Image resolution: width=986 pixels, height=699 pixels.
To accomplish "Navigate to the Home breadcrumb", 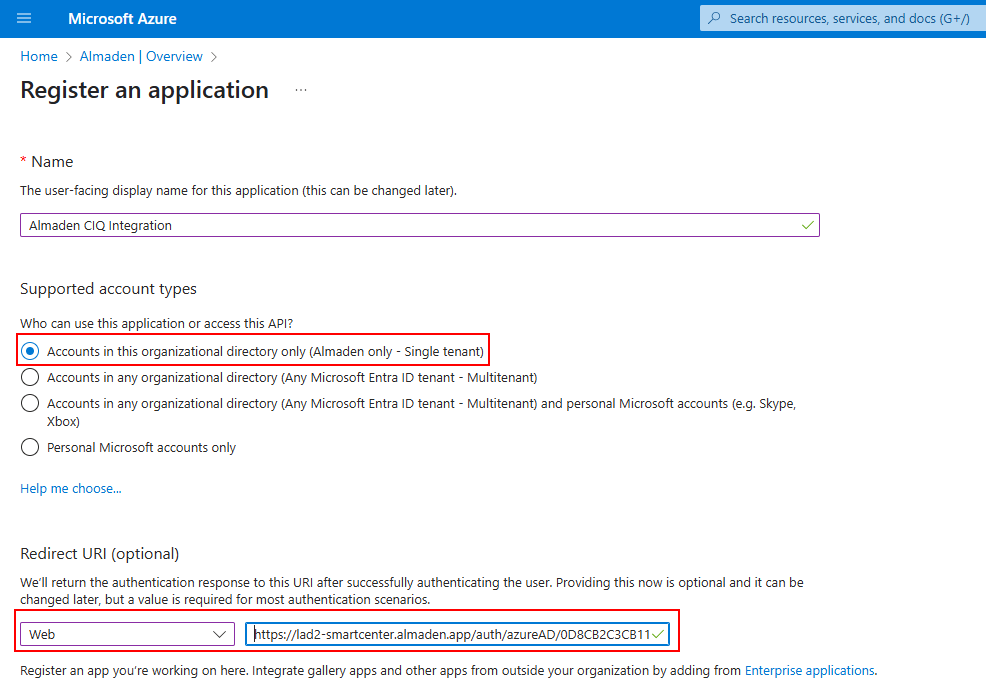I will coord(38,56).
